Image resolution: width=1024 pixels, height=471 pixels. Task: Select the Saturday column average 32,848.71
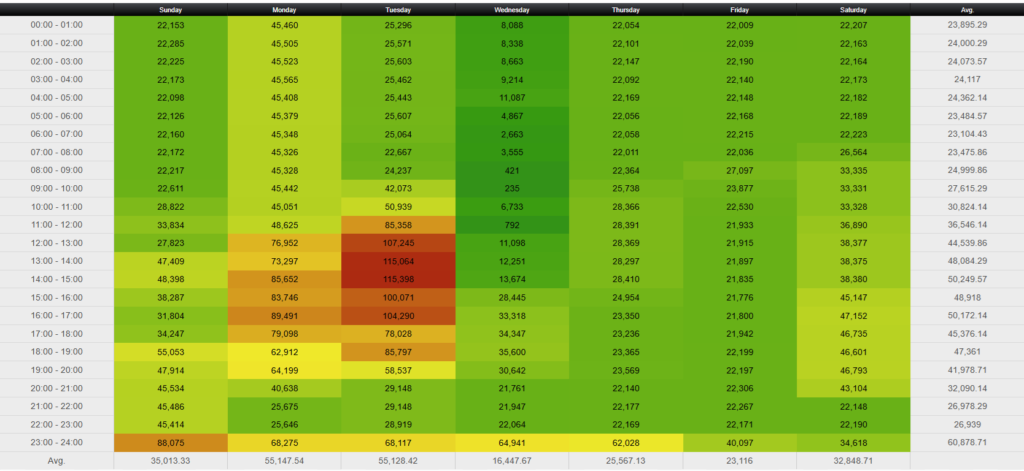(854, 461)
